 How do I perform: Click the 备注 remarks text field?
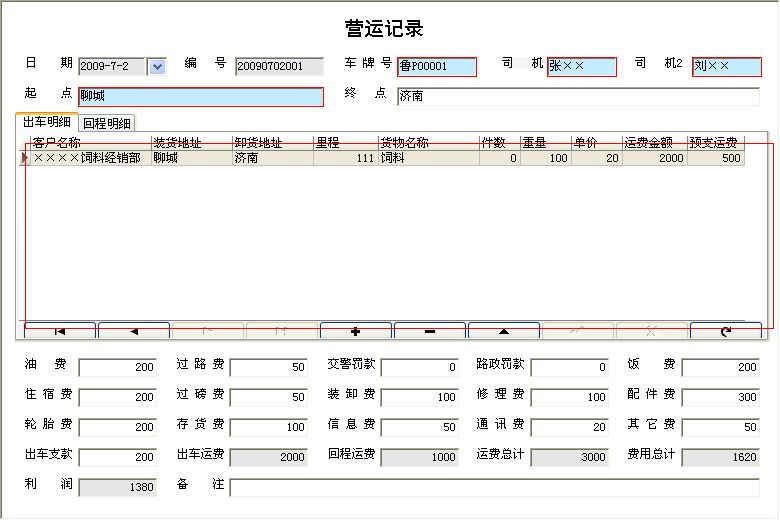click(495, 487)
